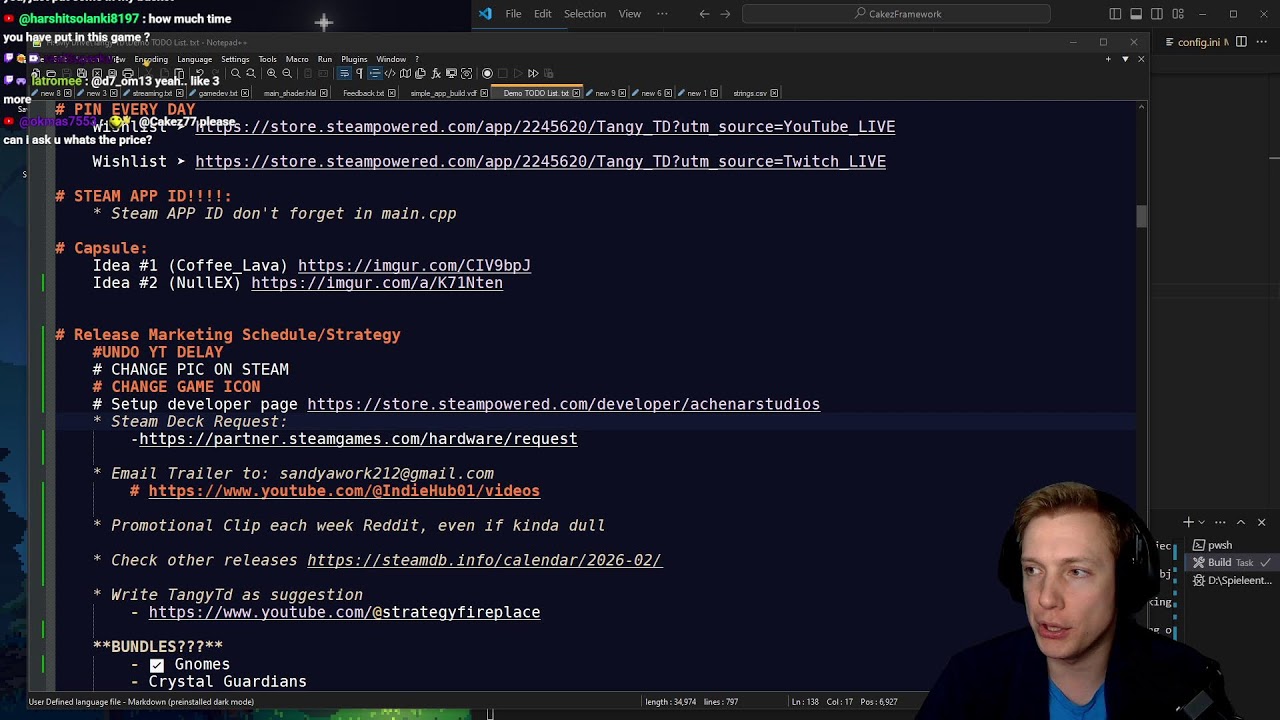Open the Twitch_LIVE Steam wishlist link

click(540, 162)
